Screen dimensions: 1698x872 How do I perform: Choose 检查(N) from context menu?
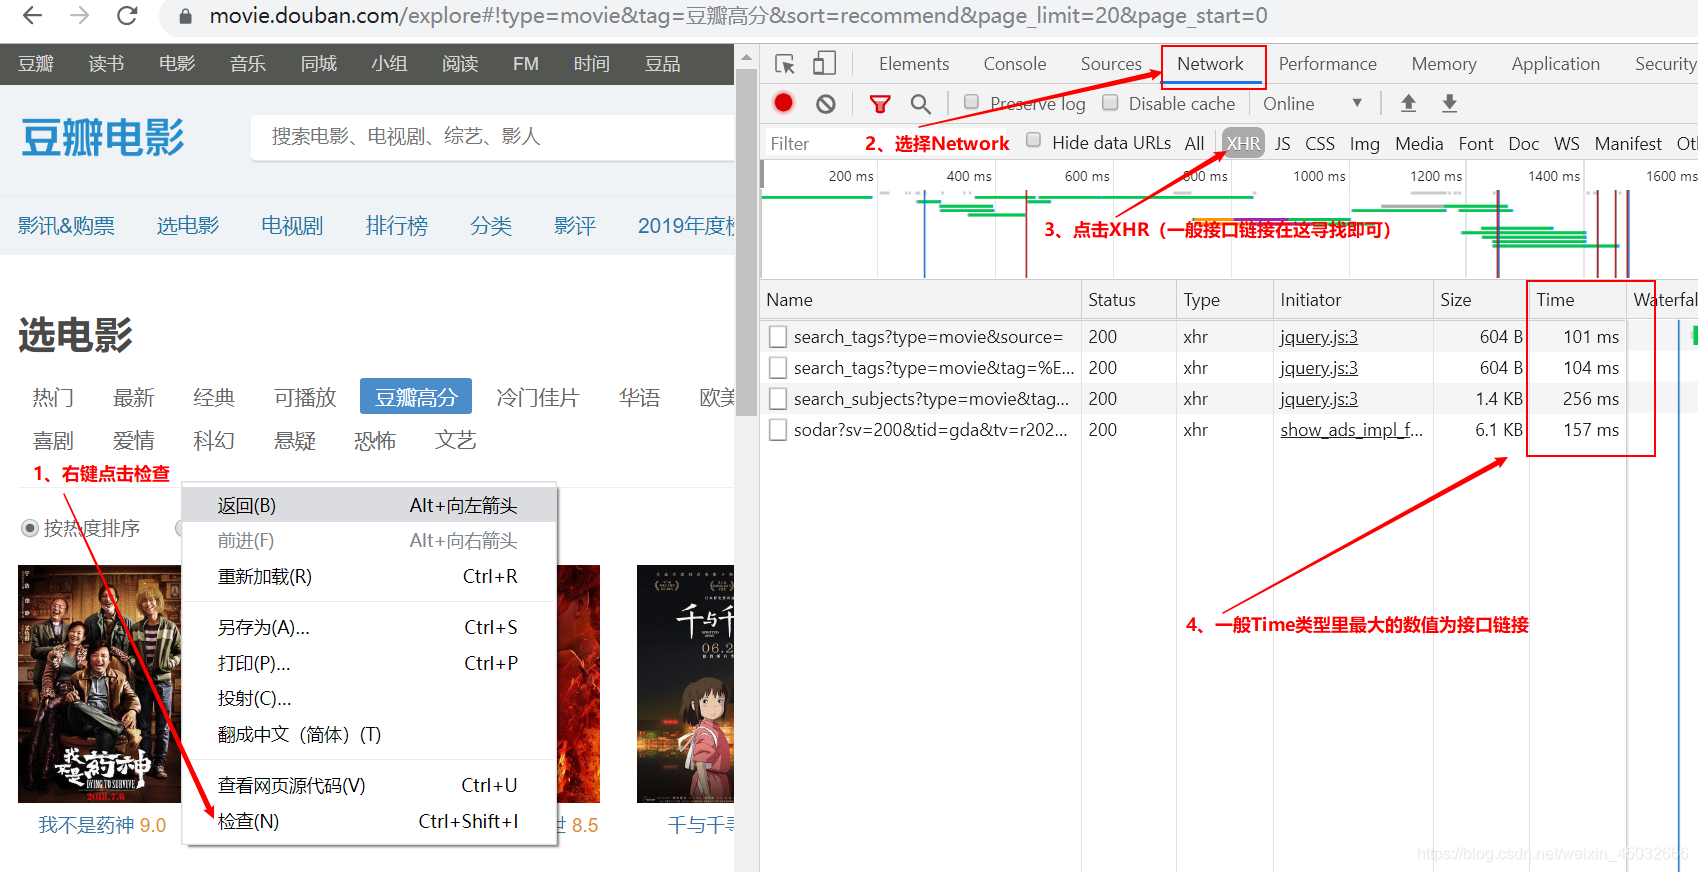click(x=369, y=822)
